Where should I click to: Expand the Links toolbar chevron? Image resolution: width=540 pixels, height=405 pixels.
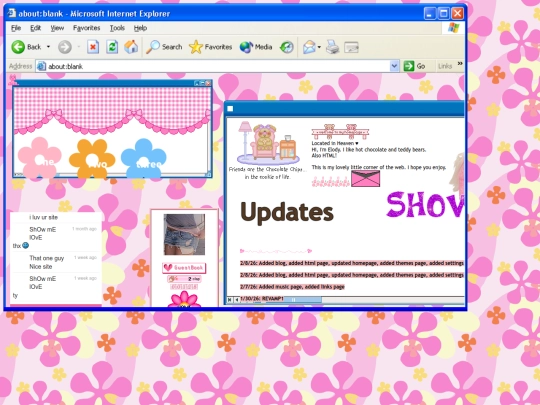point(460,64)
